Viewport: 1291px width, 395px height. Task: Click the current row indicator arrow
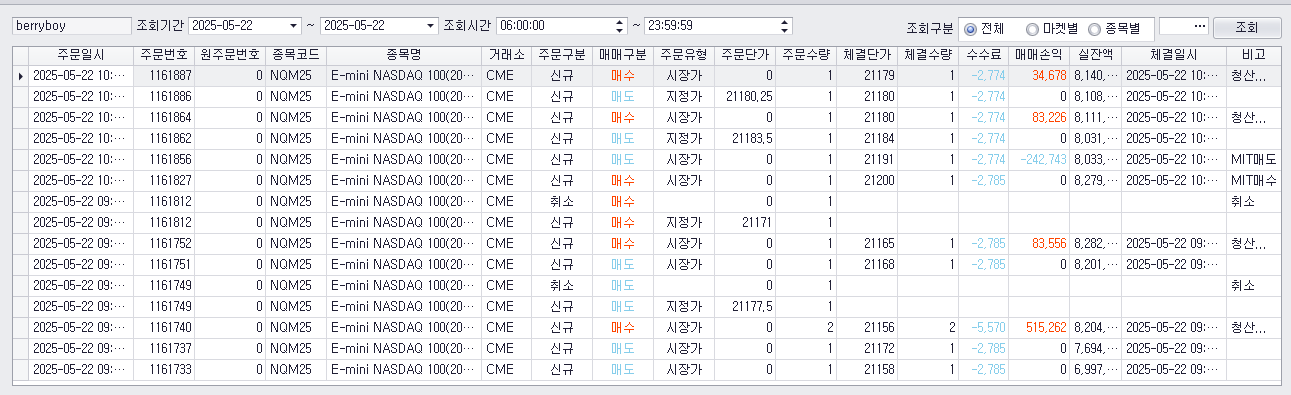tap(20, 75)
